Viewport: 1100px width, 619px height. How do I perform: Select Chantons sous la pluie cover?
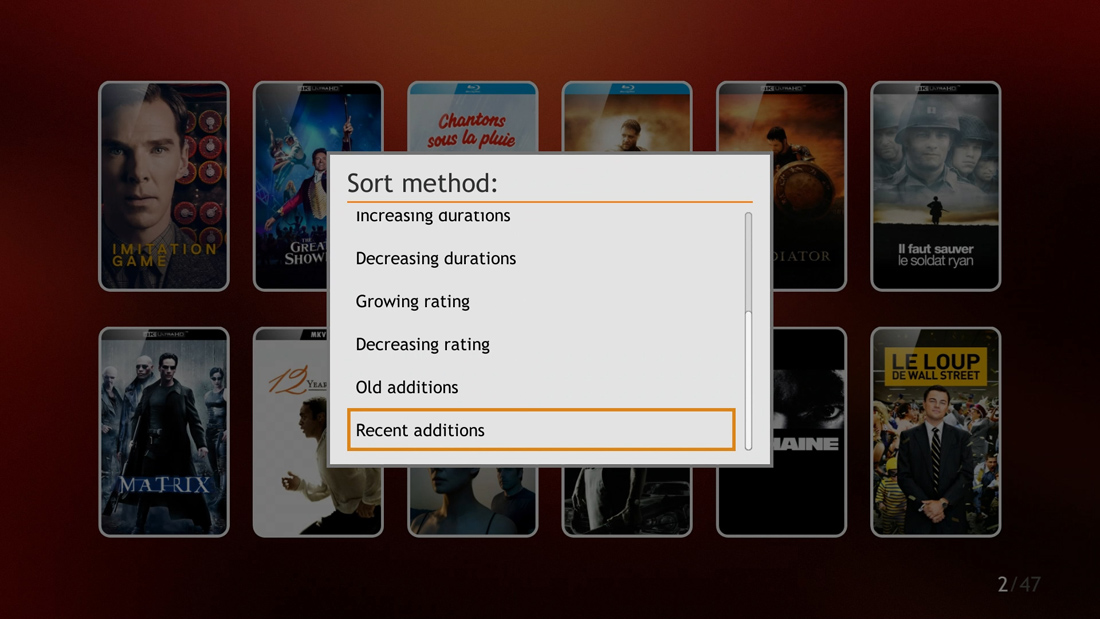tap(473, 117)
